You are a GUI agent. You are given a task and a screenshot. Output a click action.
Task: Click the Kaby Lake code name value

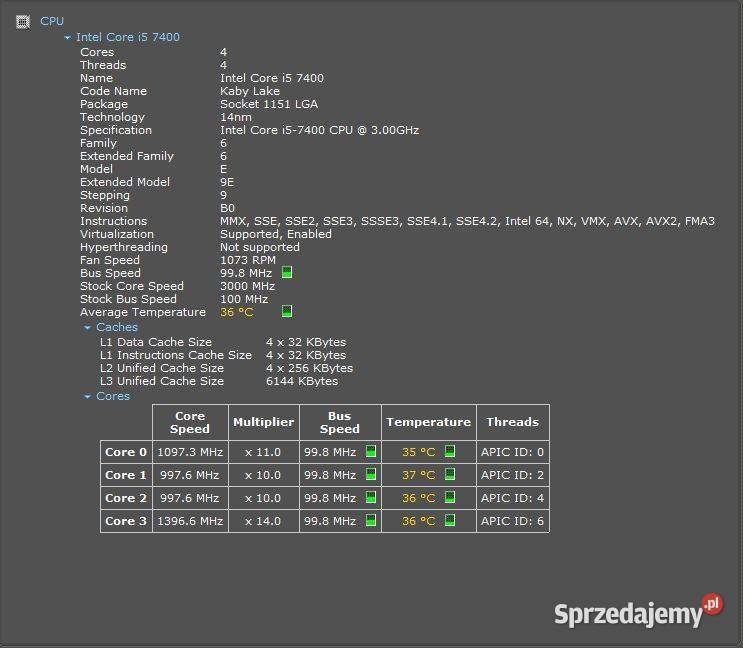click(x=250, y=91)
